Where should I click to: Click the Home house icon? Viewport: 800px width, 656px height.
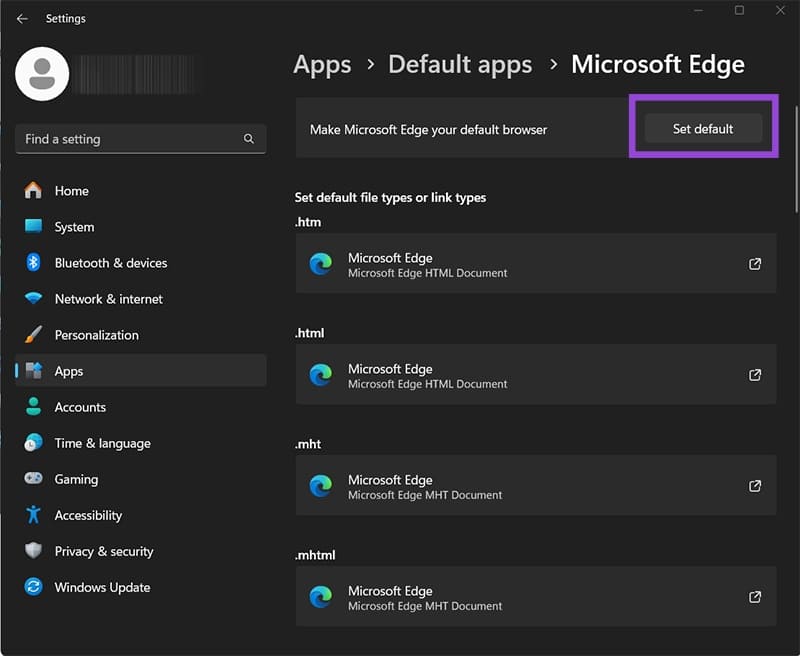click(x=33, y=190)
